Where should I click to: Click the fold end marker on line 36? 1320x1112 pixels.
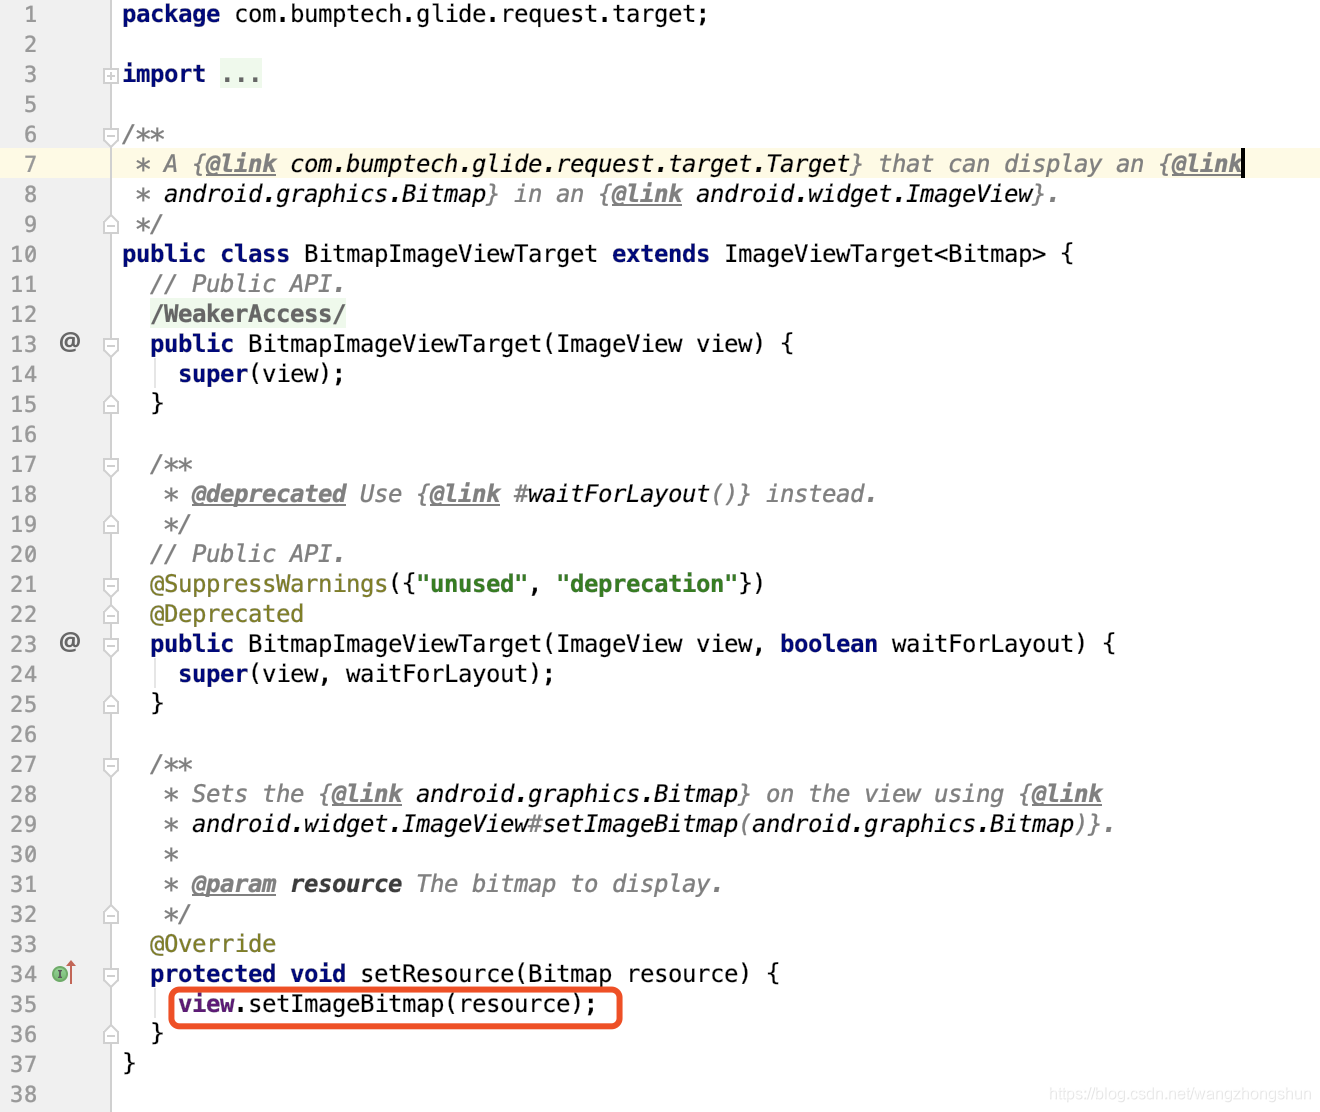click(x=111, y=1034)
